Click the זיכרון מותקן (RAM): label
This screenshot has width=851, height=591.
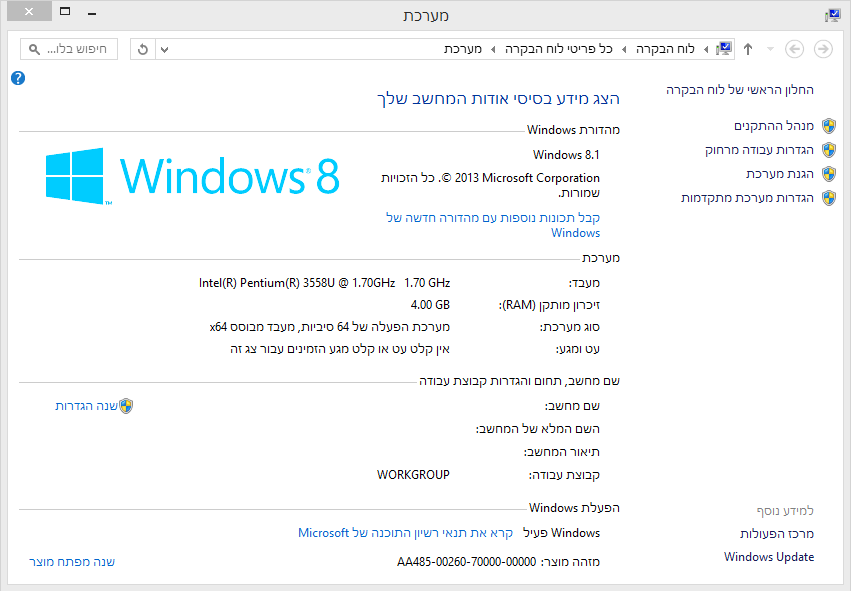(x=549, y=305)
